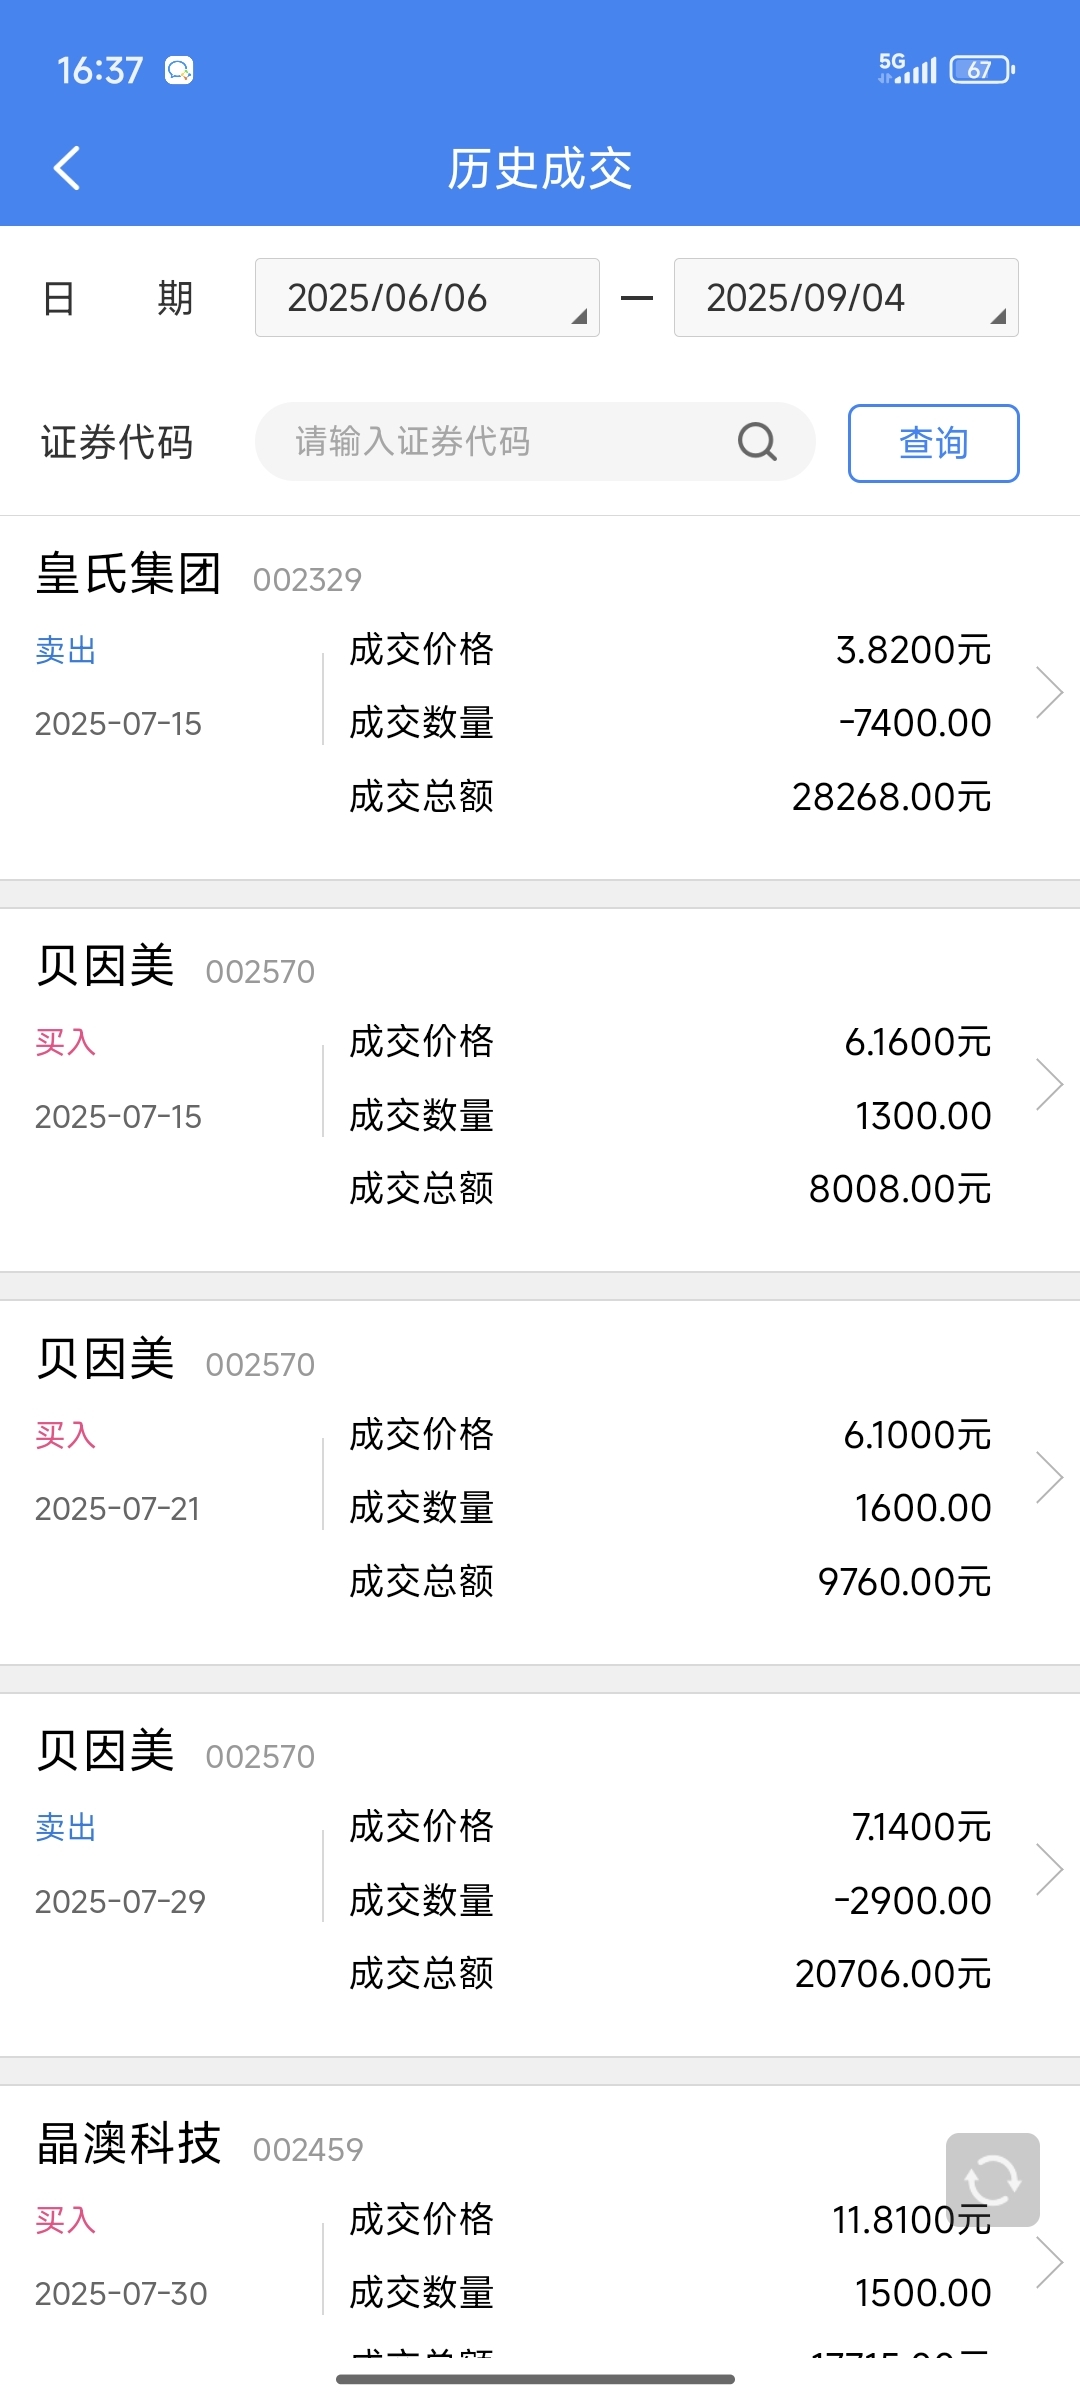Tap the floating refresh icon

tap(992, 2180)
